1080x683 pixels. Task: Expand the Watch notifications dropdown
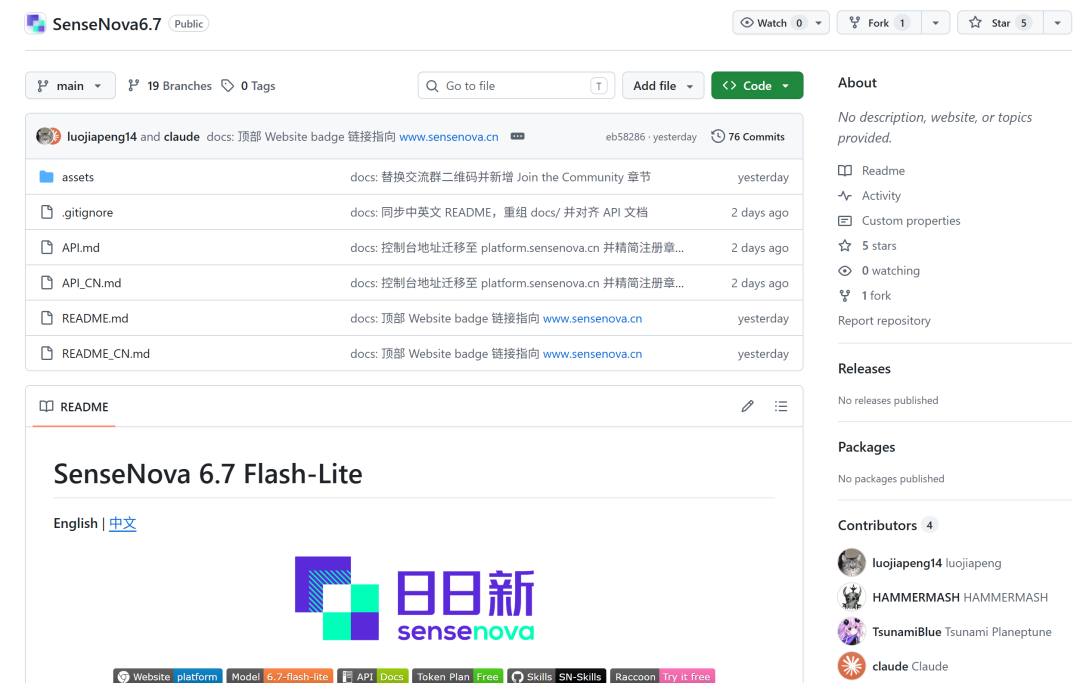click(780, 23)
